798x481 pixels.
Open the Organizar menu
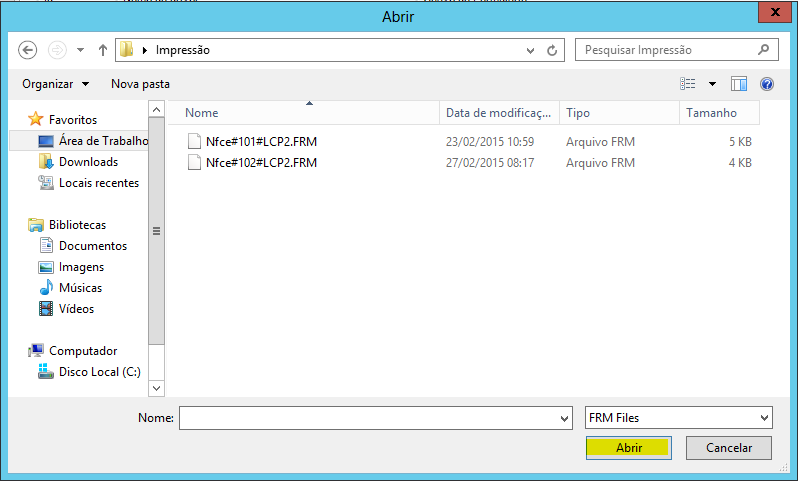coord(55,84)
